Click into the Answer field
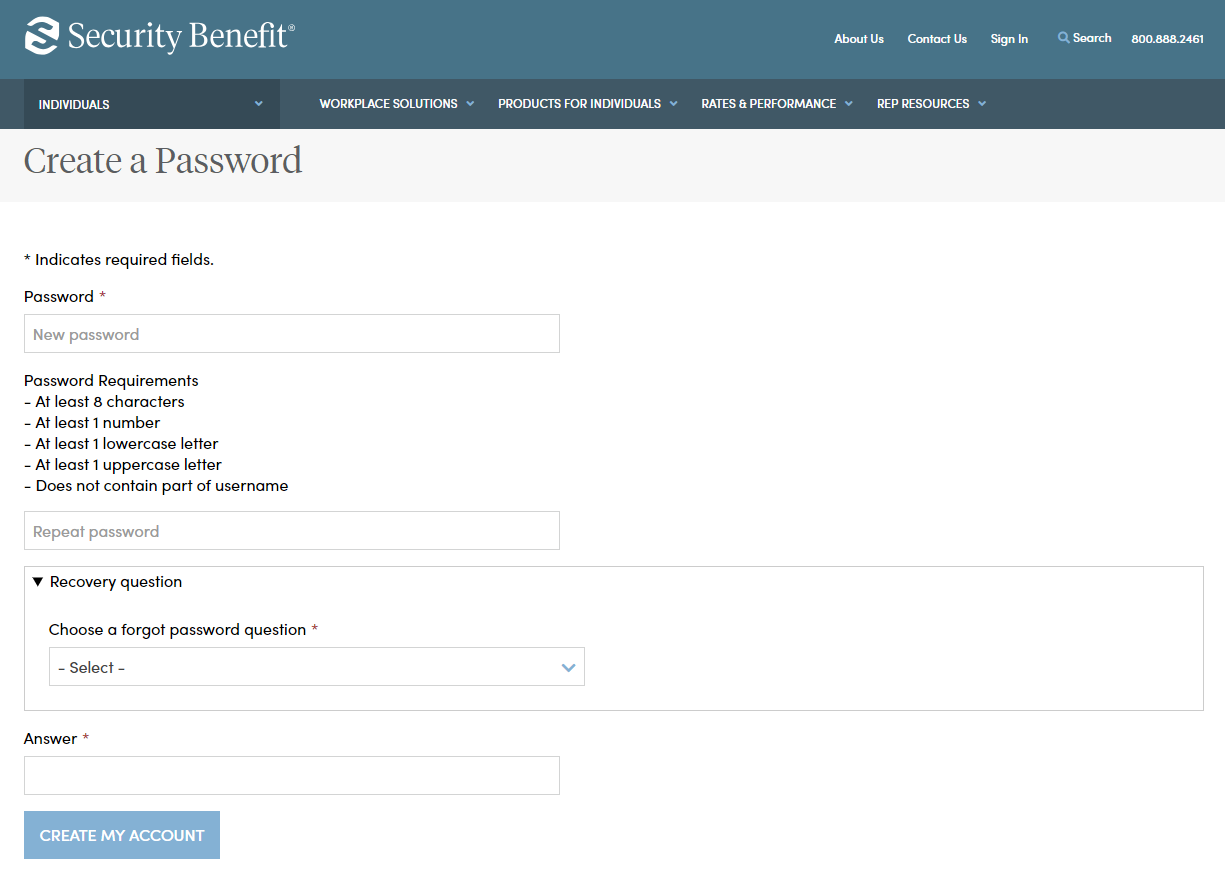This screenshot has width=1225, height=888. [x=292, y=776]
